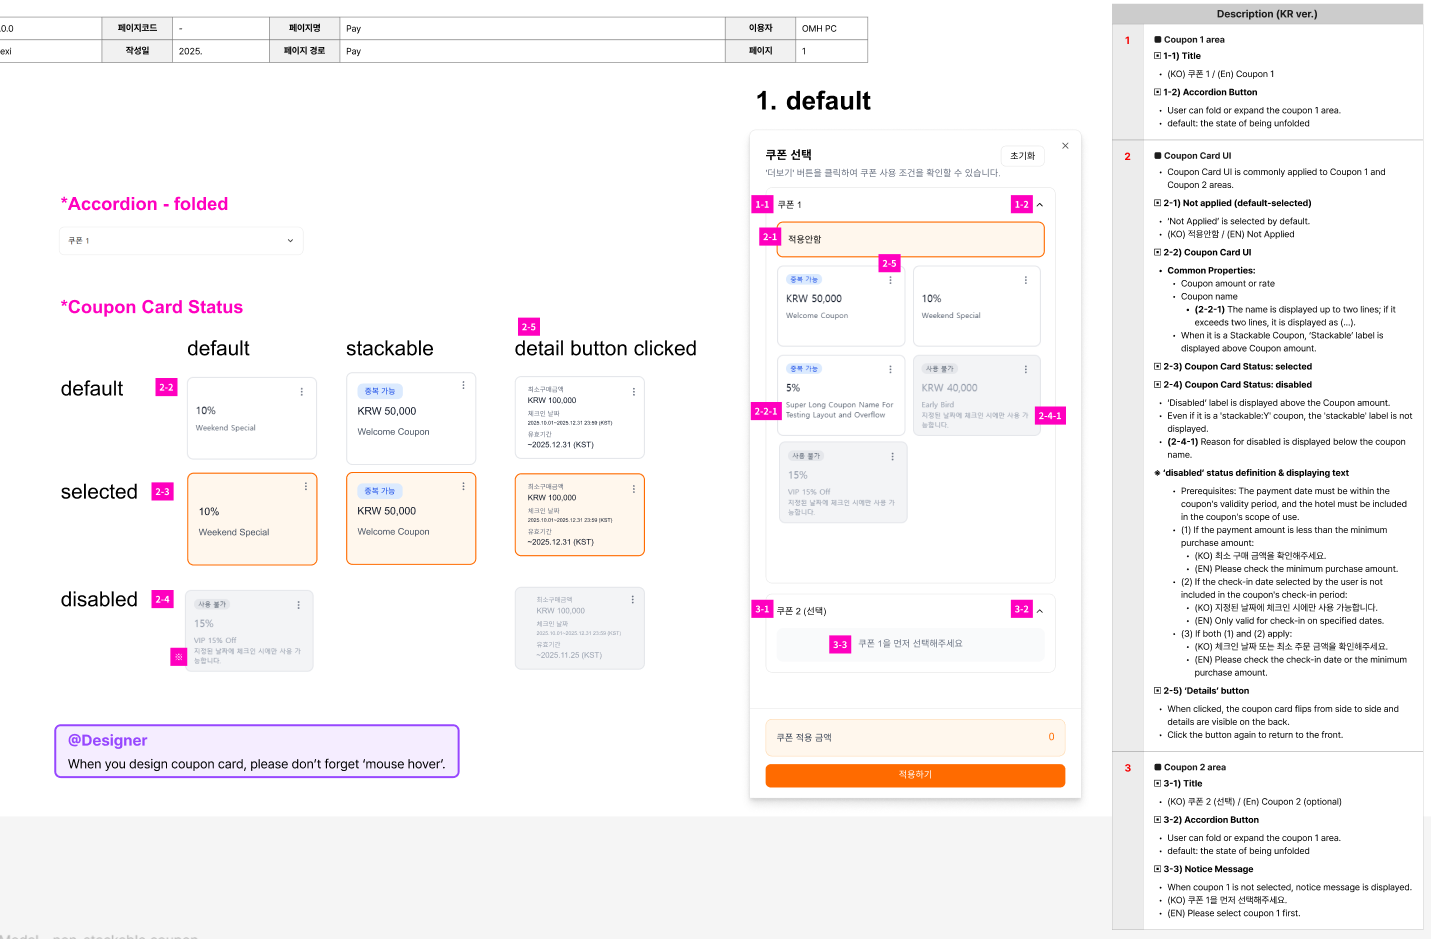Click kebab icon on disabled detail-view card
Viewport: 1431px width, 939px height.
[632, 599]
